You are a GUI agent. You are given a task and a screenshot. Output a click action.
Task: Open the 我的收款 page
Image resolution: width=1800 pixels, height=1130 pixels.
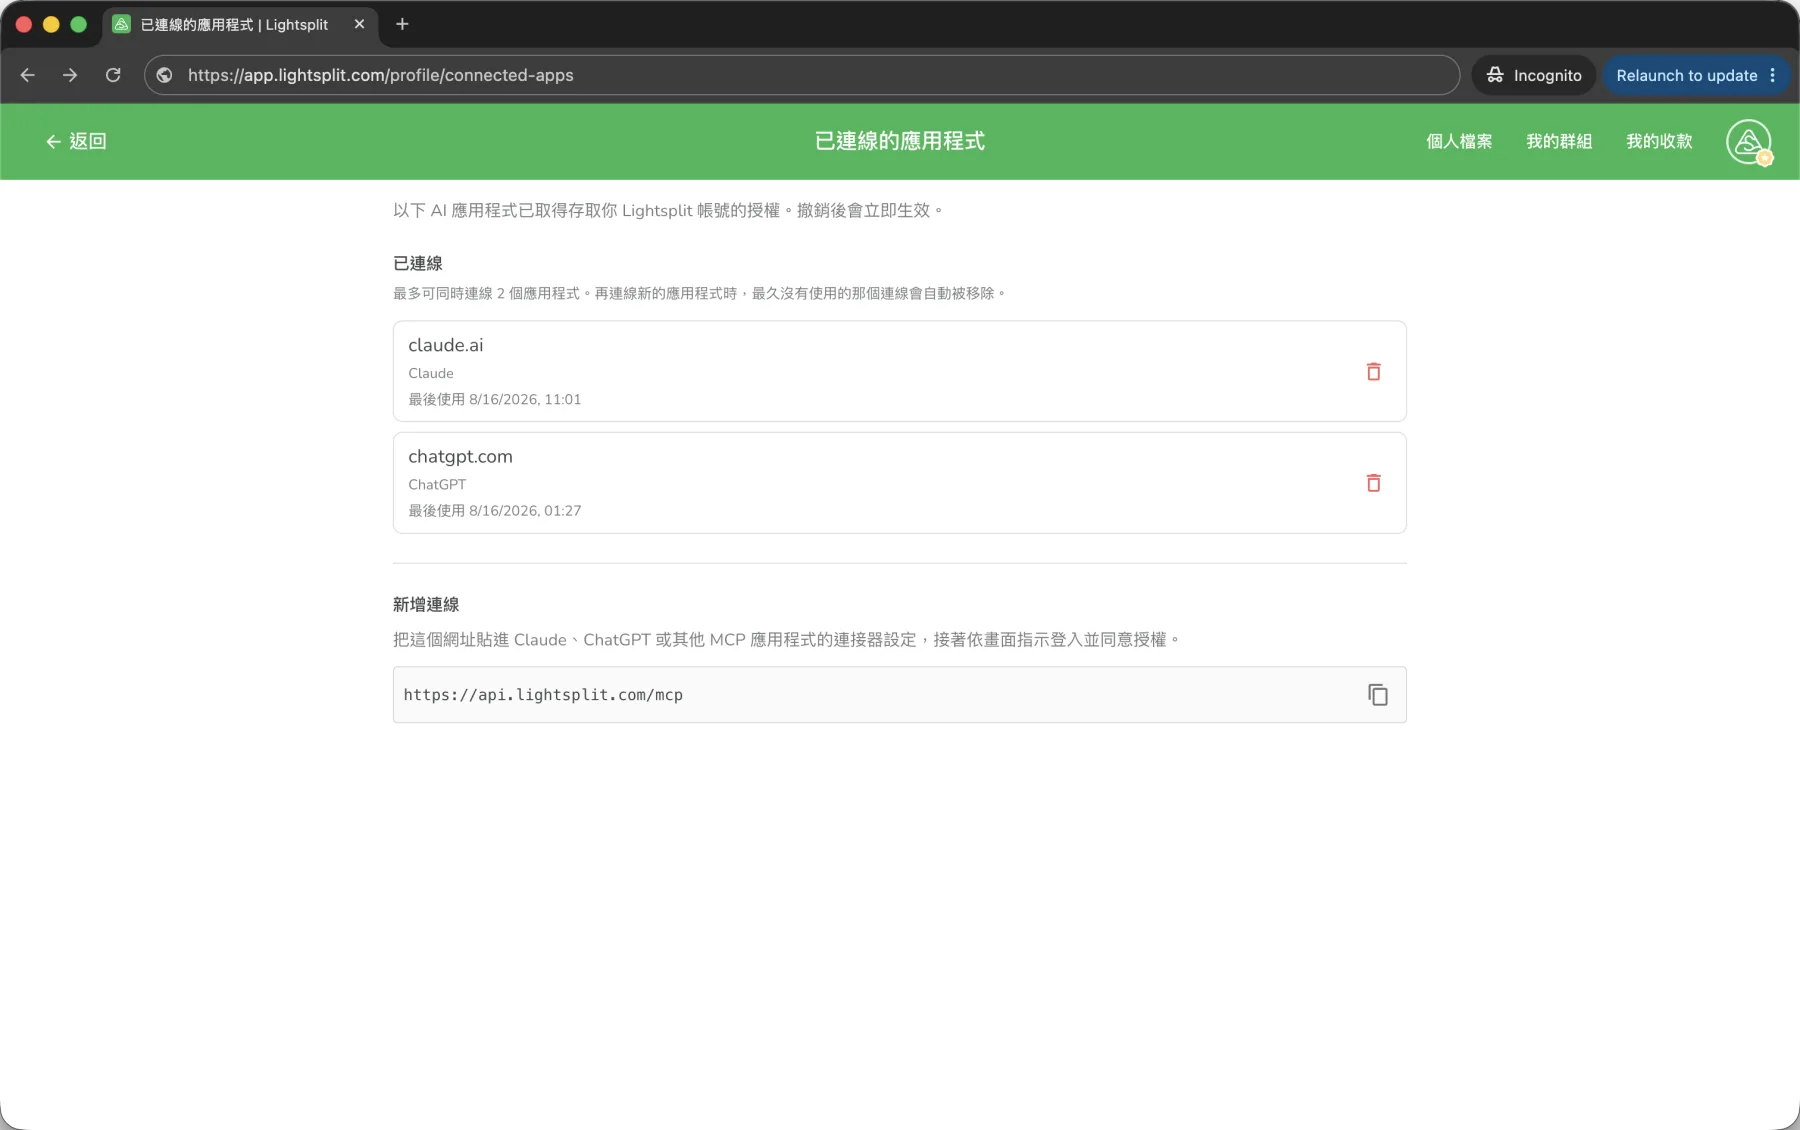[1659, 142]
